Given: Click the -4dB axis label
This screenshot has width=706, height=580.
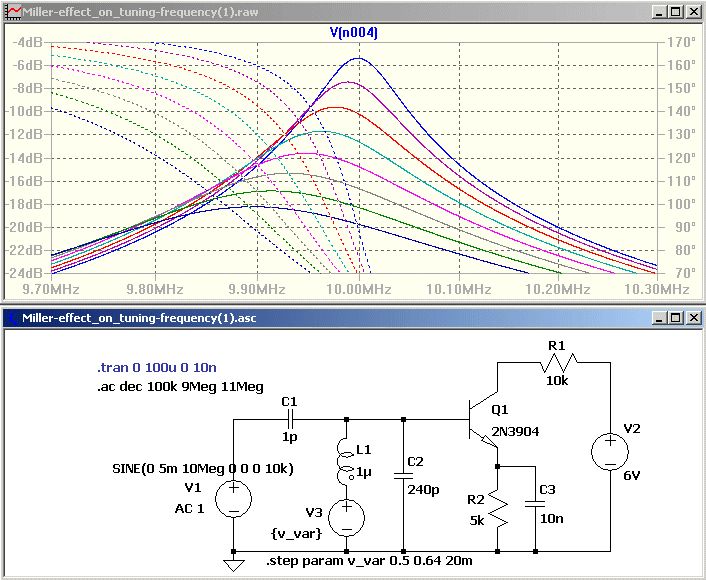Looking at the screenshot, I should pos(27,42).
